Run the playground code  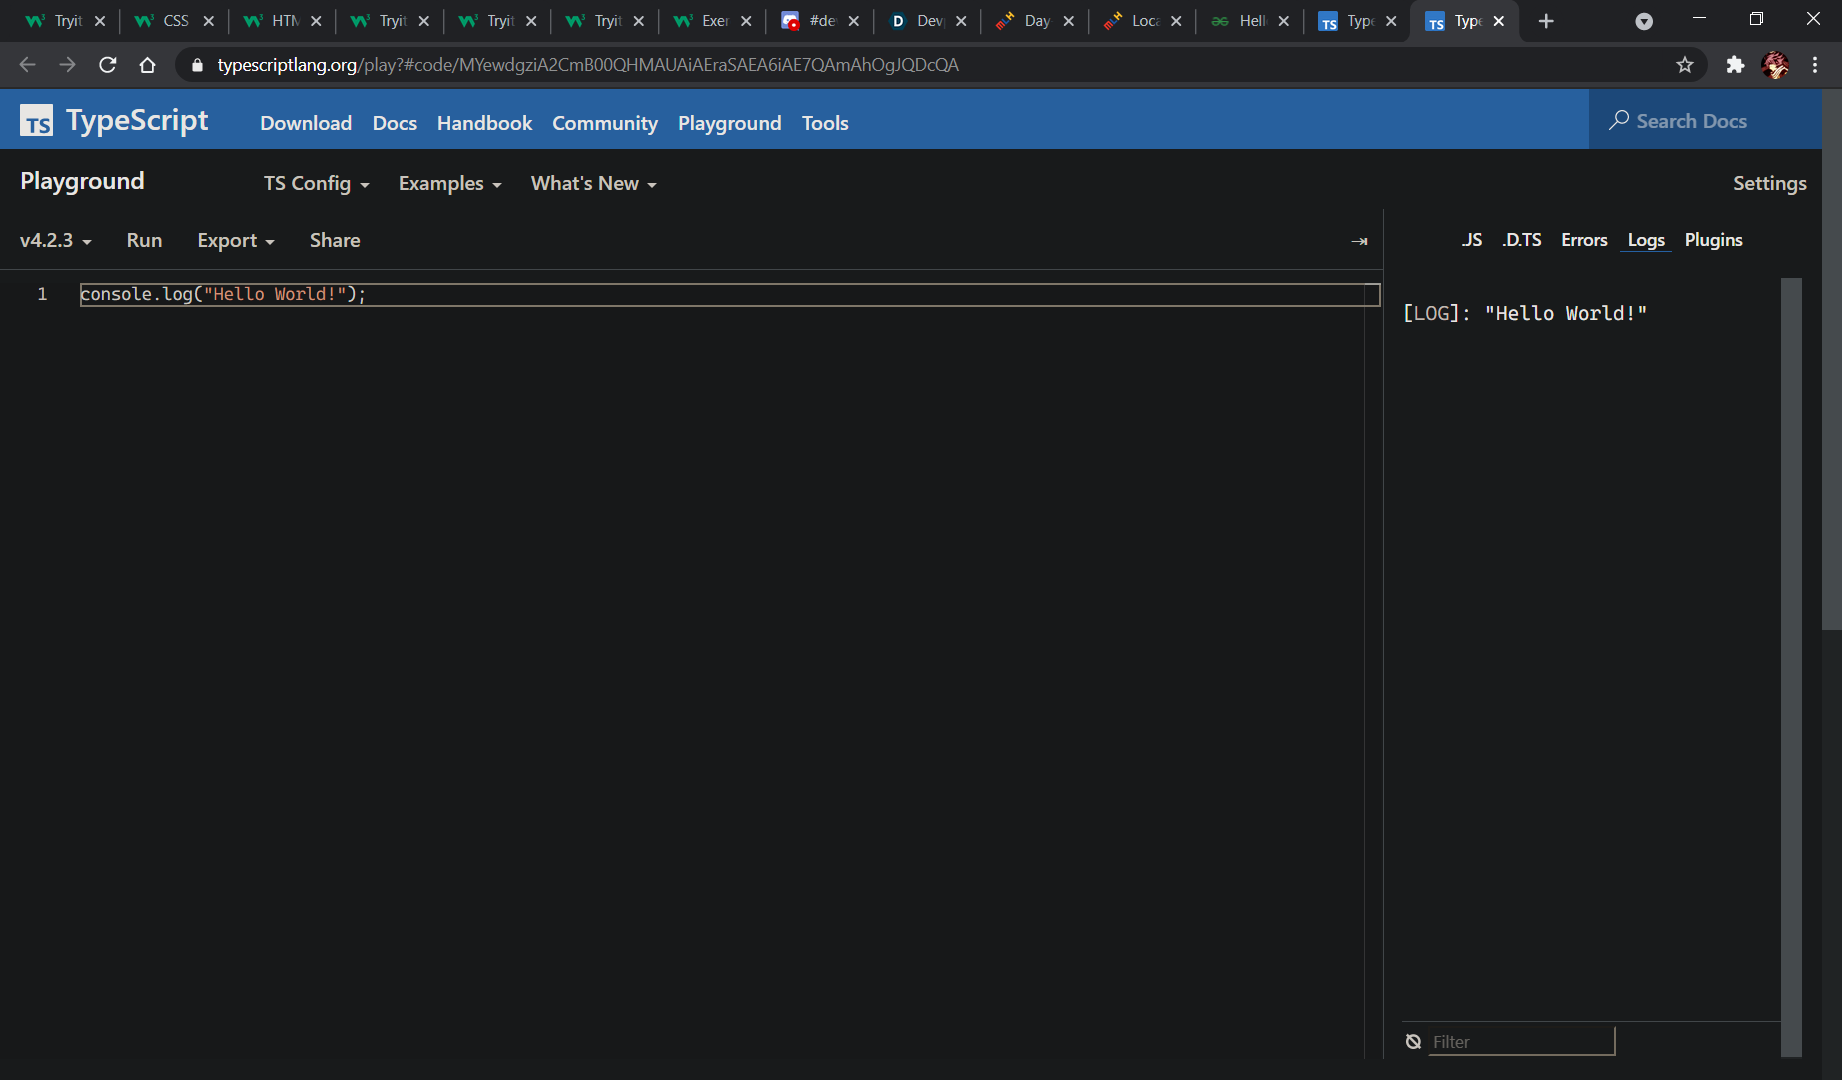[144, 241]
